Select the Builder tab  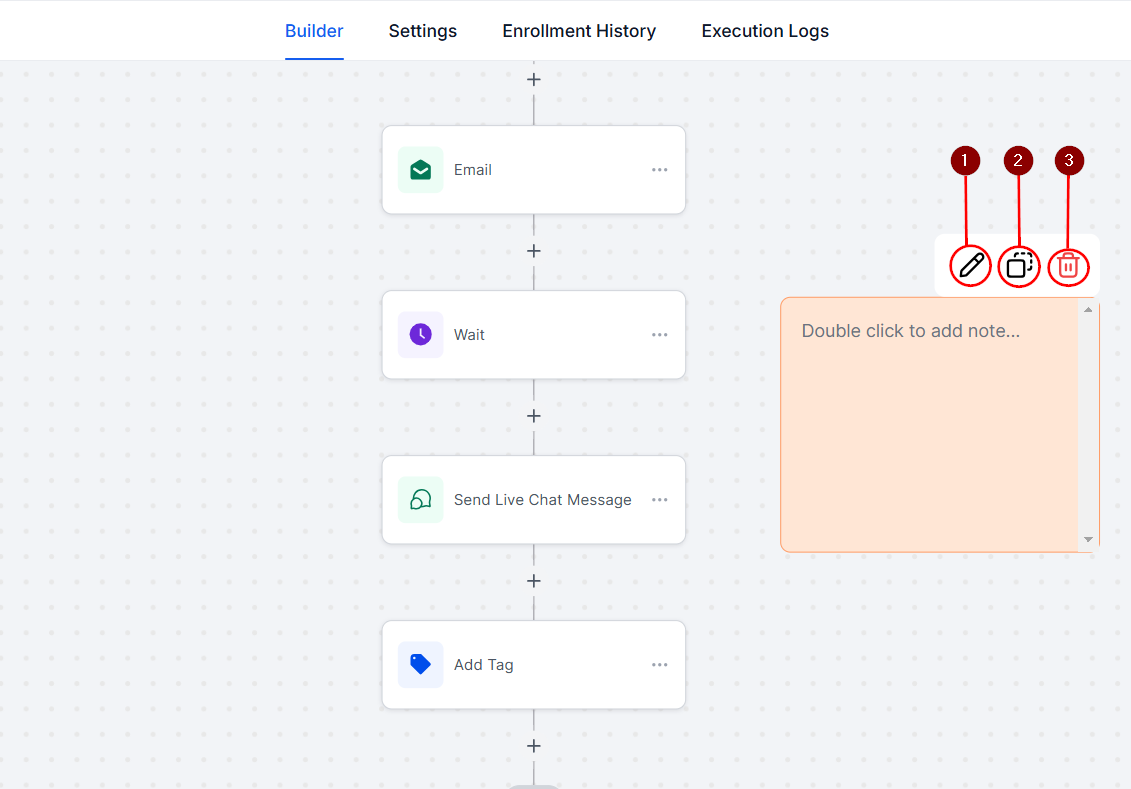[314, 31]
